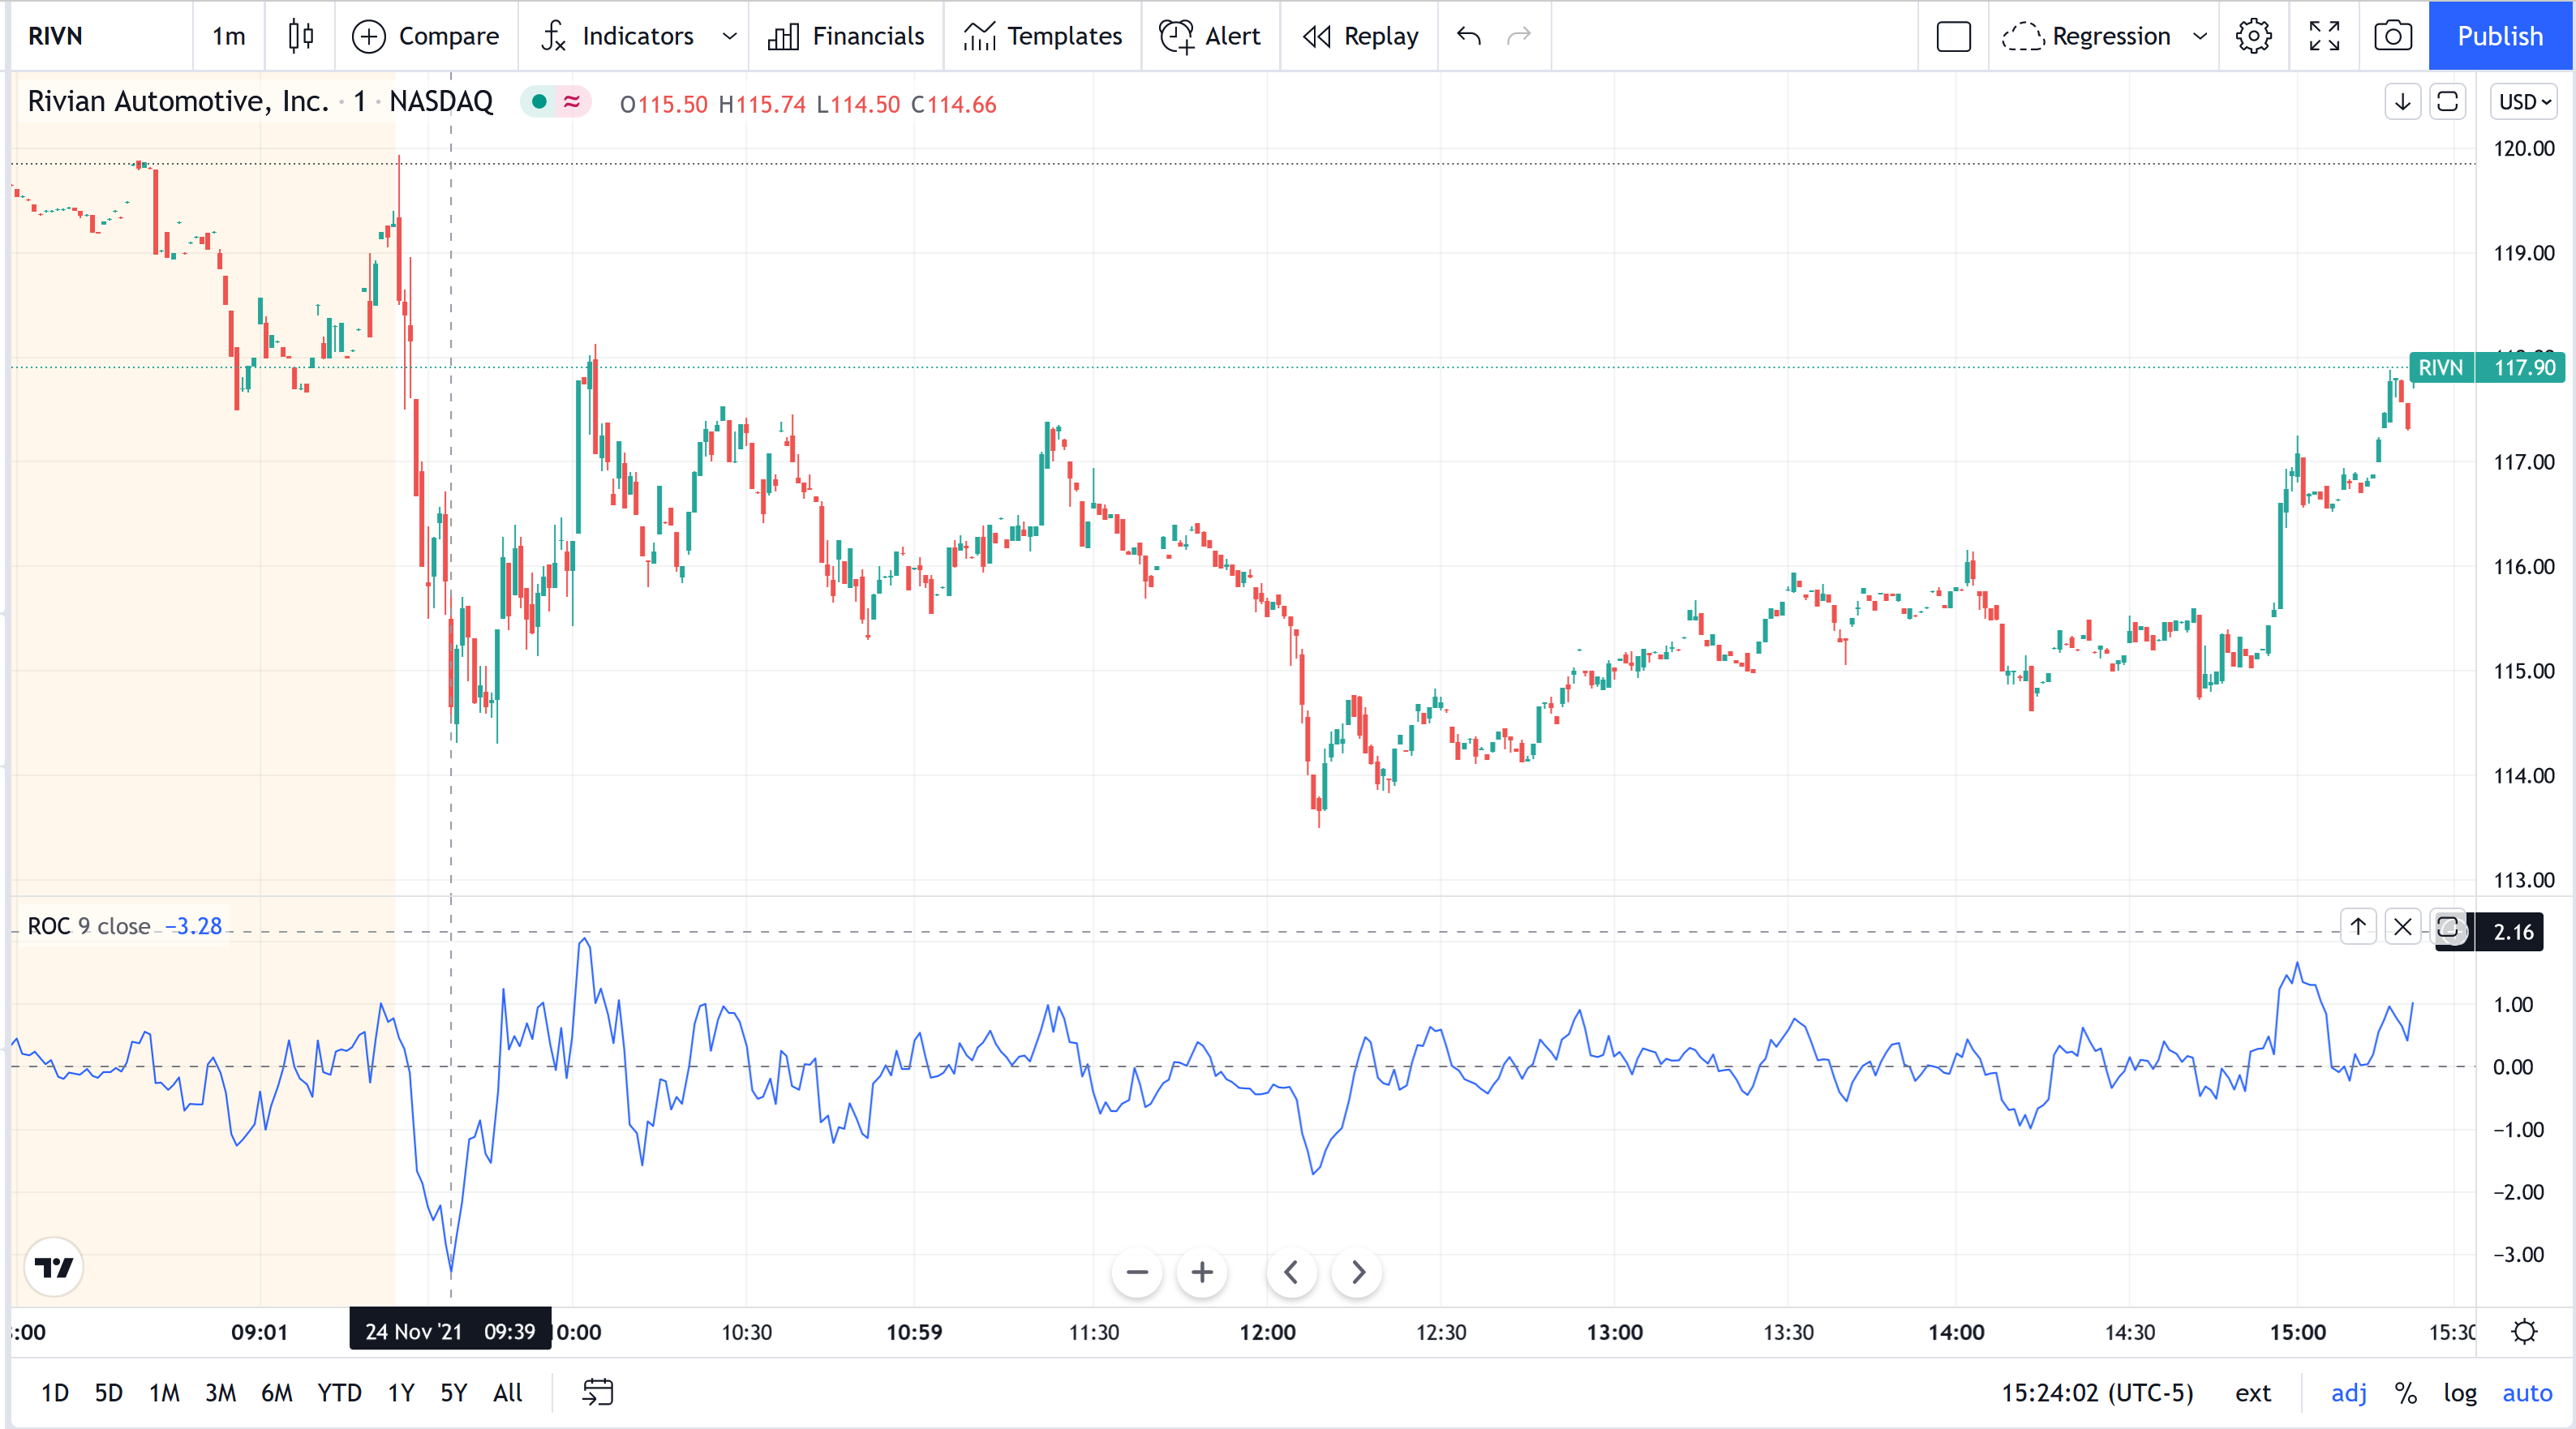
Task: Zoom in the chart with plus button
Action: coord(1202,1272)
